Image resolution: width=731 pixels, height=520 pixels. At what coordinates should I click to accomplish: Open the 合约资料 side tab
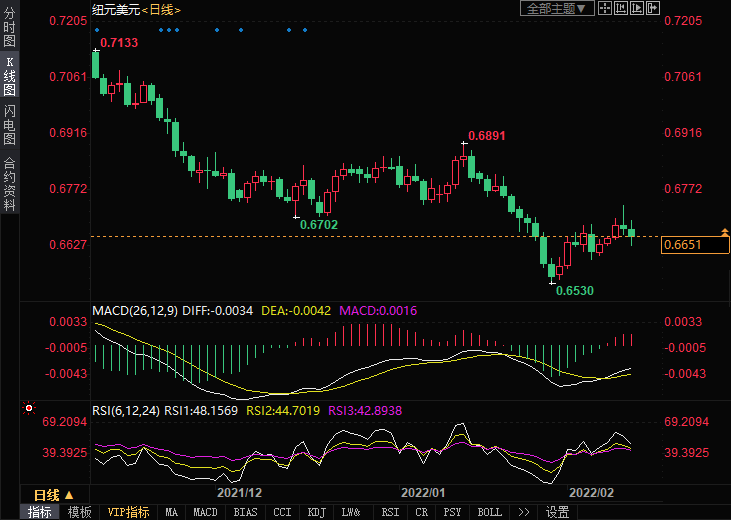10,184
